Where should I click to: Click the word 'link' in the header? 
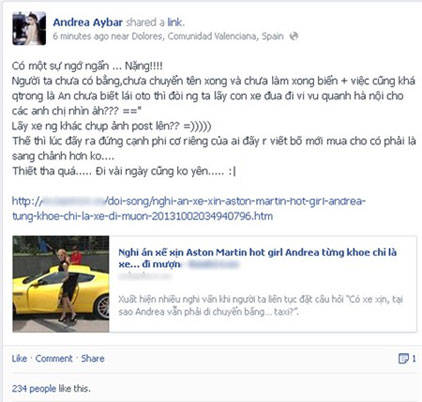tap(175, 22)
